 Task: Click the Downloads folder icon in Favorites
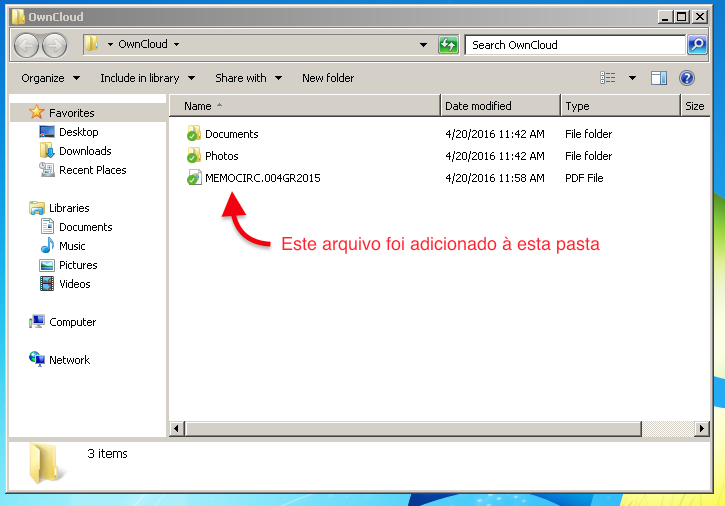click(x=47, y=150)
